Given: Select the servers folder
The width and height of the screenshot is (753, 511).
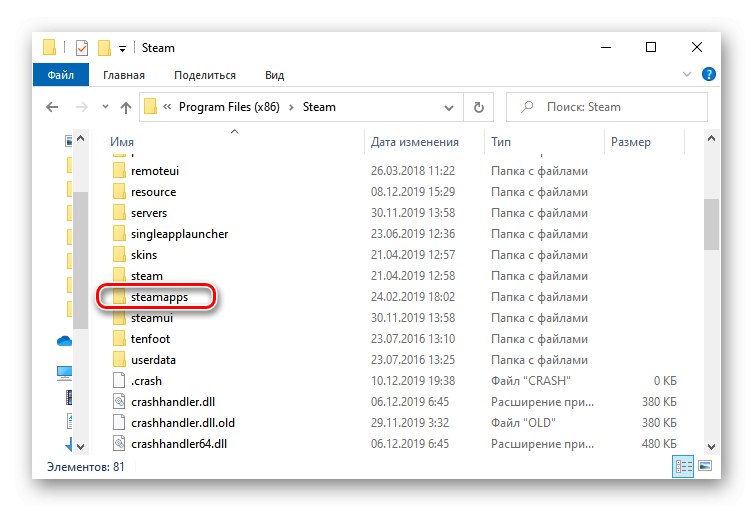Looking at the screenshot, I should [149, 213].
